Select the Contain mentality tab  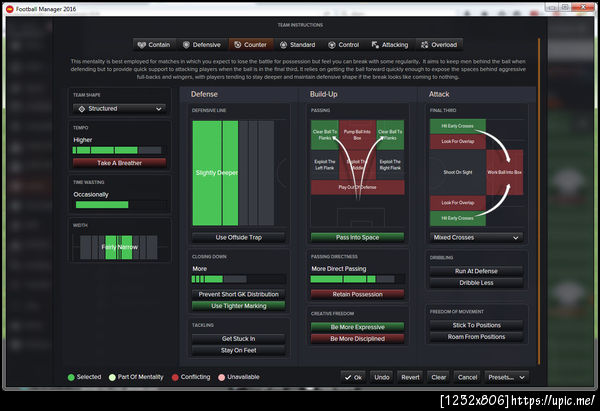[154, 45]
